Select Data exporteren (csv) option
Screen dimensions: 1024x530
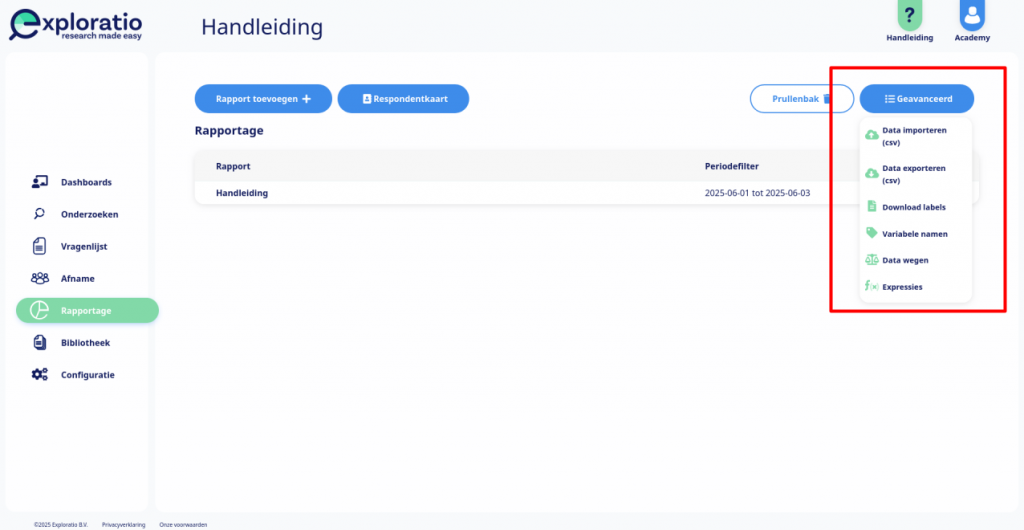coord(916,174)
